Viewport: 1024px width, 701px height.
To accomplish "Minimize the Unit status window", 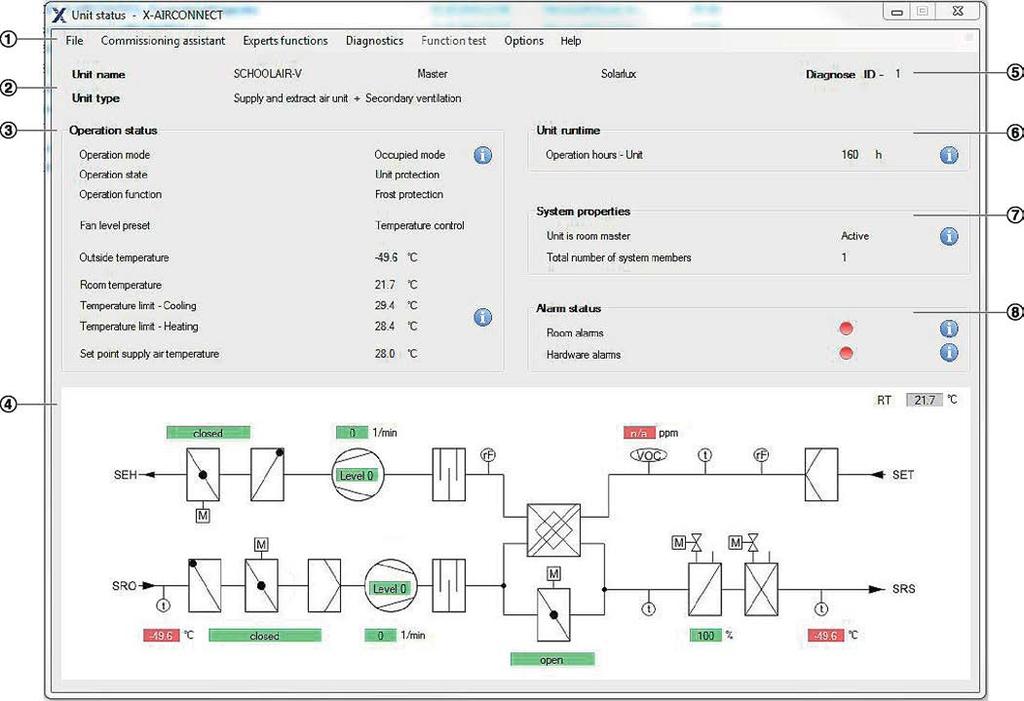I will [897, 12].
